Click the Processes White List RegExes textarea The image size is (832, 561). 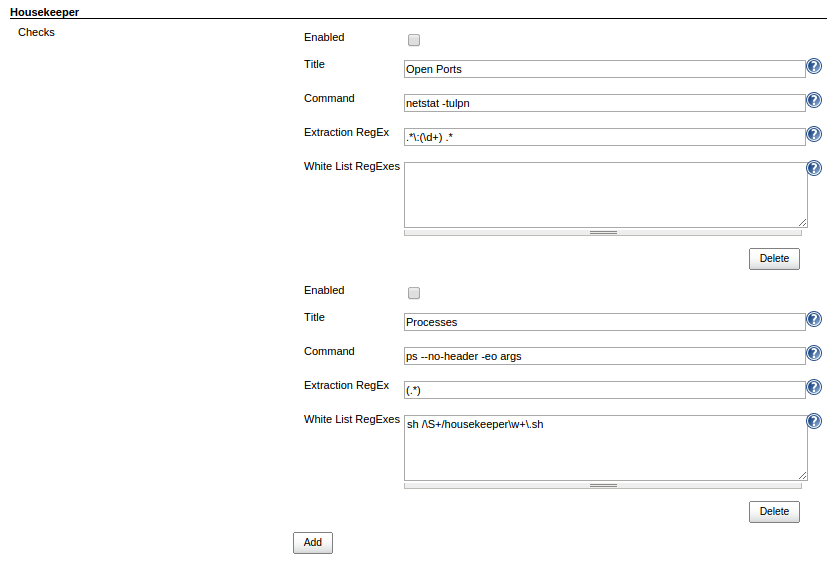[605, 448]
